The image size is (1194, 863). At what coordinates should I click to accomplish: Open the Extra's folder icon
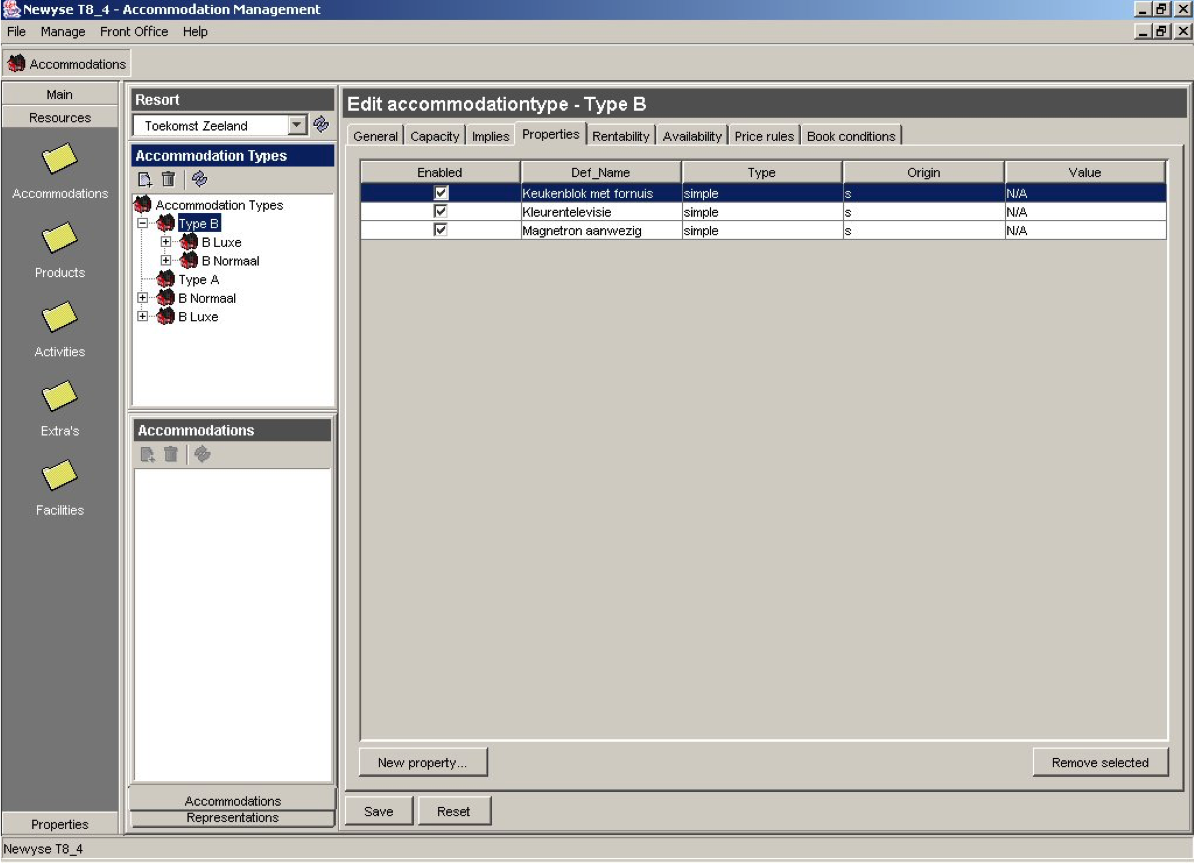(x=59, y=398)
